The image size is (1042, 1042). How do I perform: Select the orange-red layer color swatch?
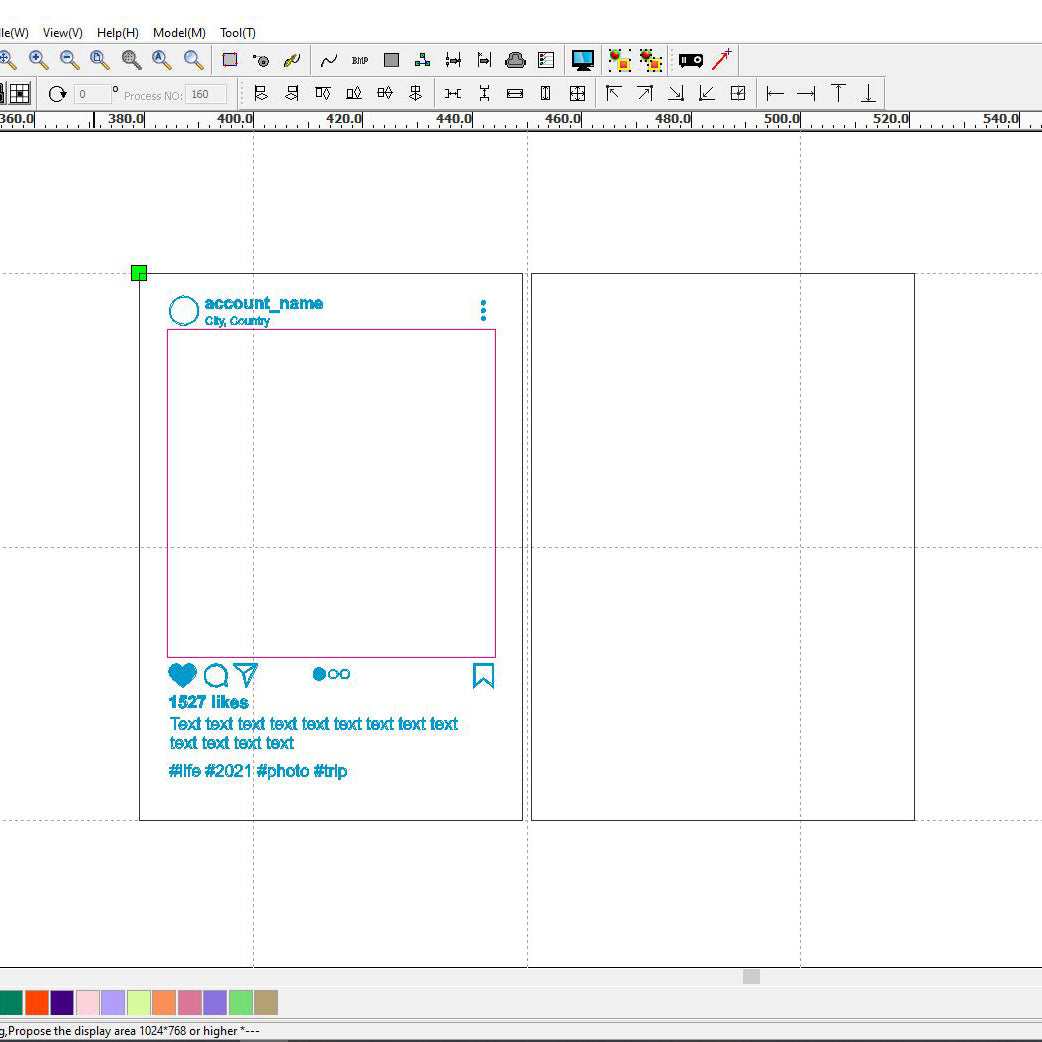pyautogui.click(x=36, y=1002)
